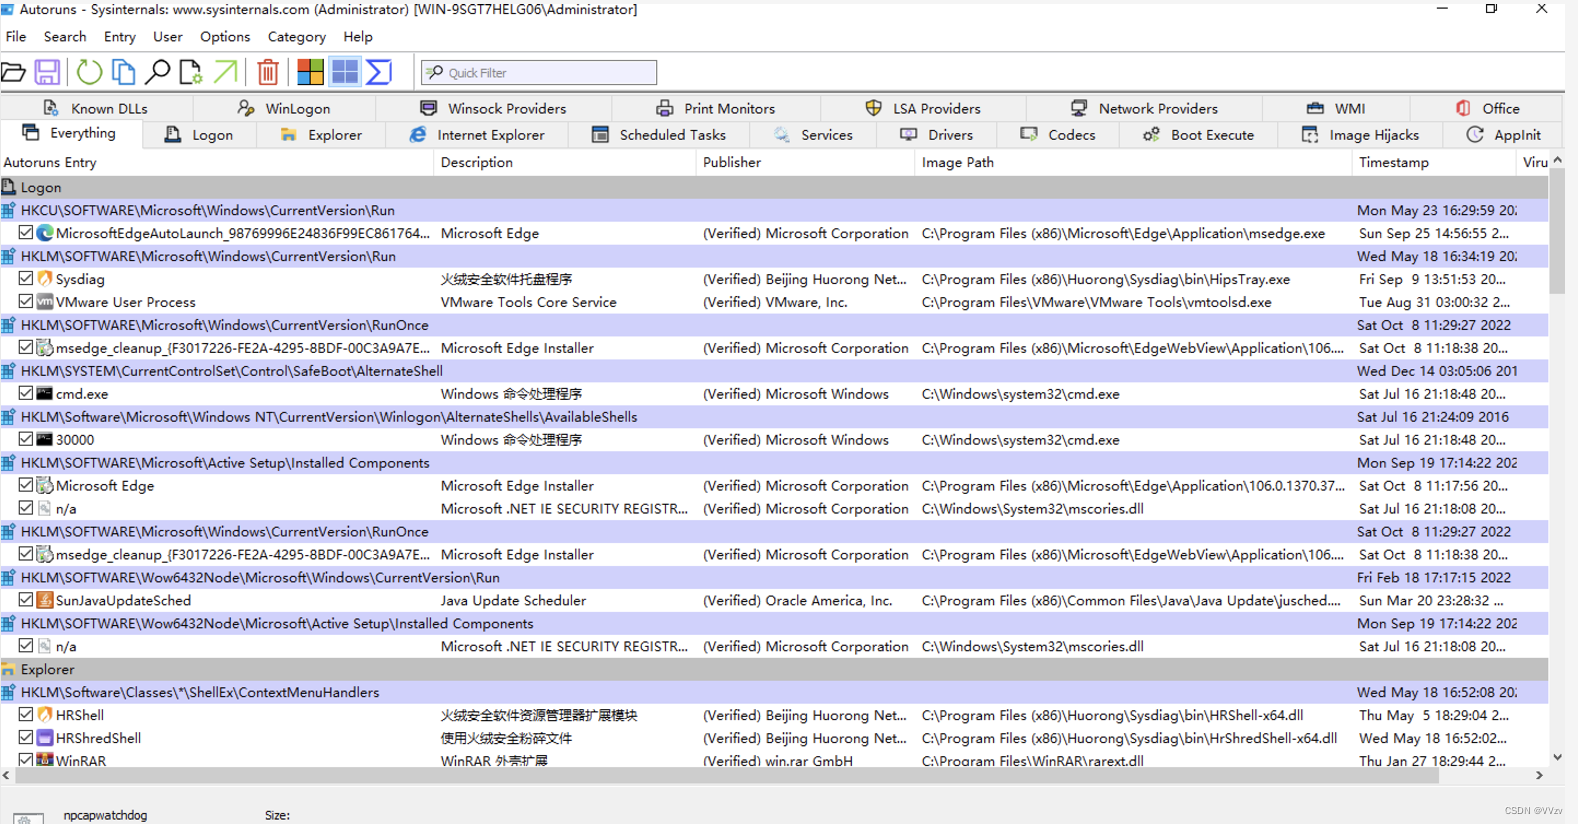Select the HKLM SafeBoot AlternateShell registry row

[774, 371]
